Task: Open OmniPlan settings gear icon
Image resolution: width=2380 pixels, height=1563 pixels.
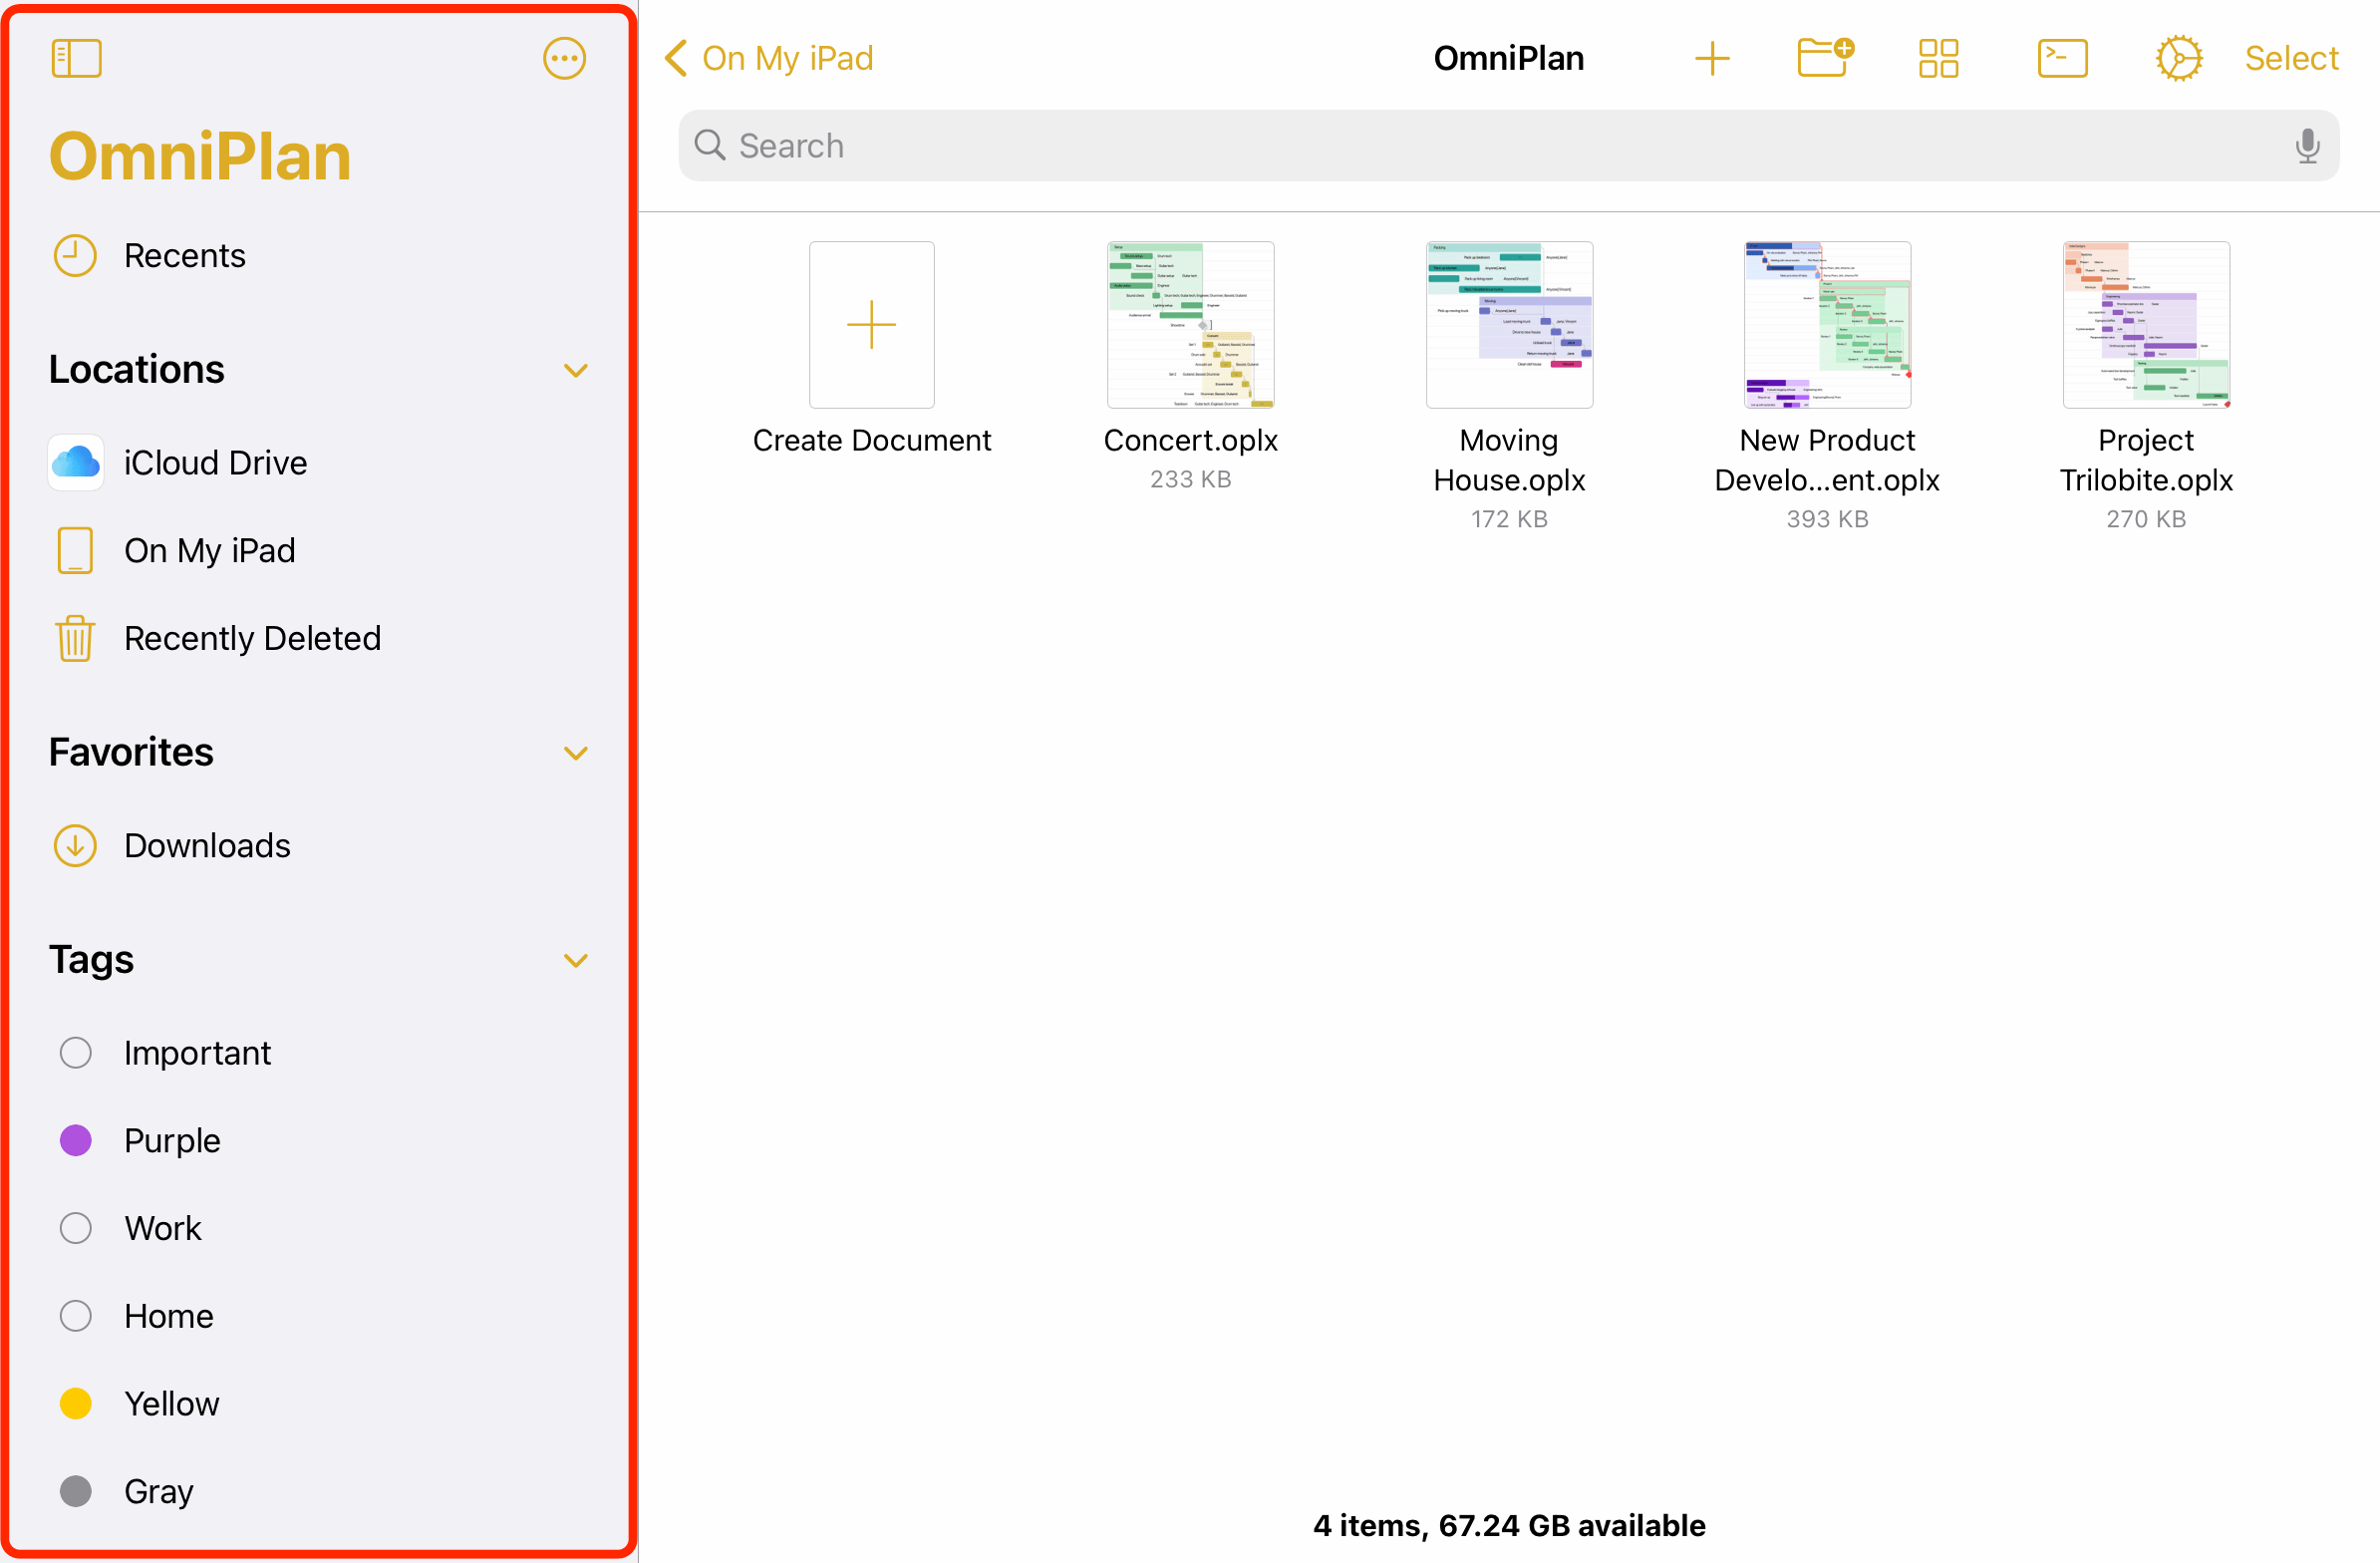Action: coord(2178,58)
